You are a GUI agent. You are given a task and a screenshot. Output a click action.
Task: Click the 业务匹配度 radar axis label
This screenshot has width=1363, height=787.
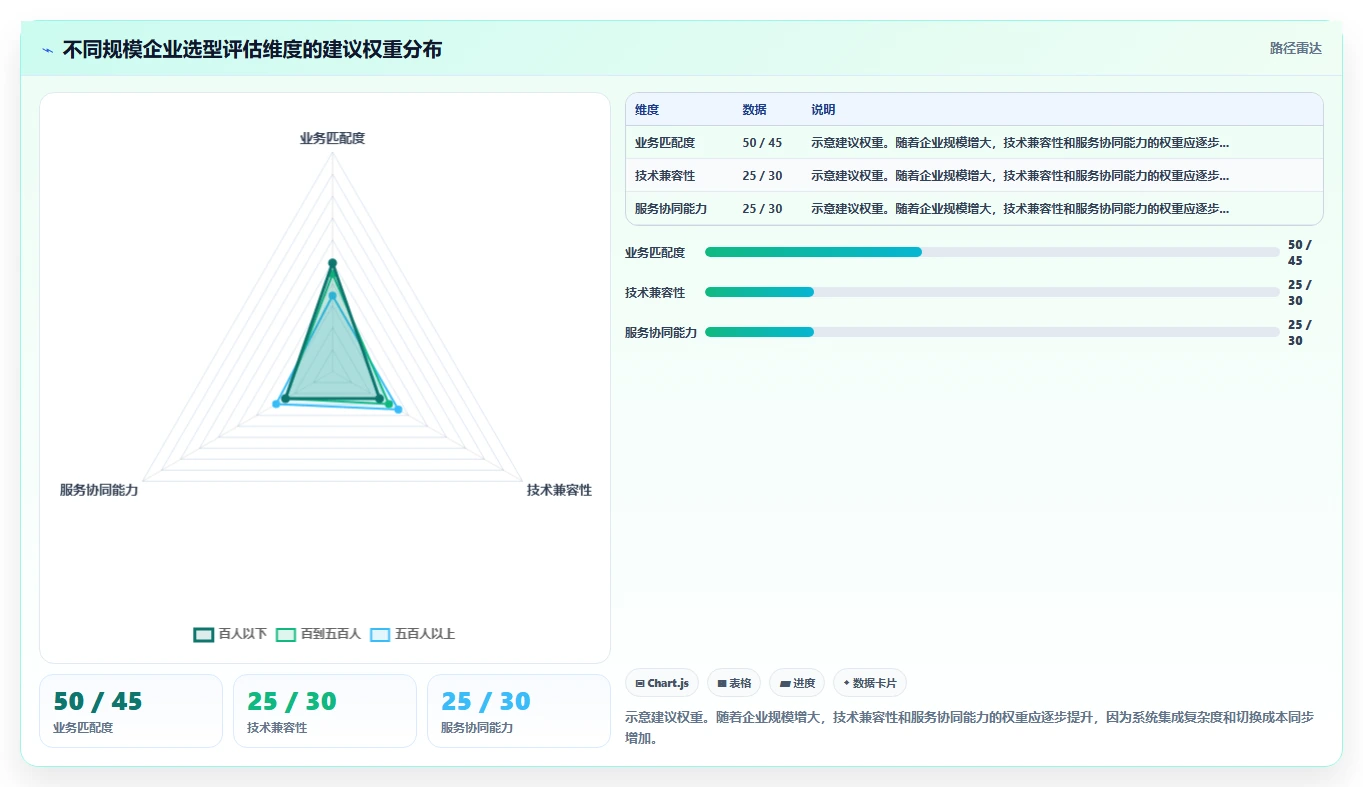[332, 138]
